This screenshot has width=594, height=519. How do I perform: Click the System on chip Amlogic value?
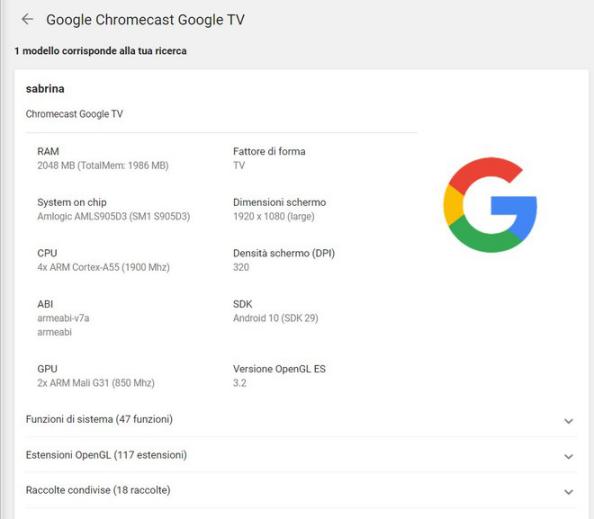114,216
